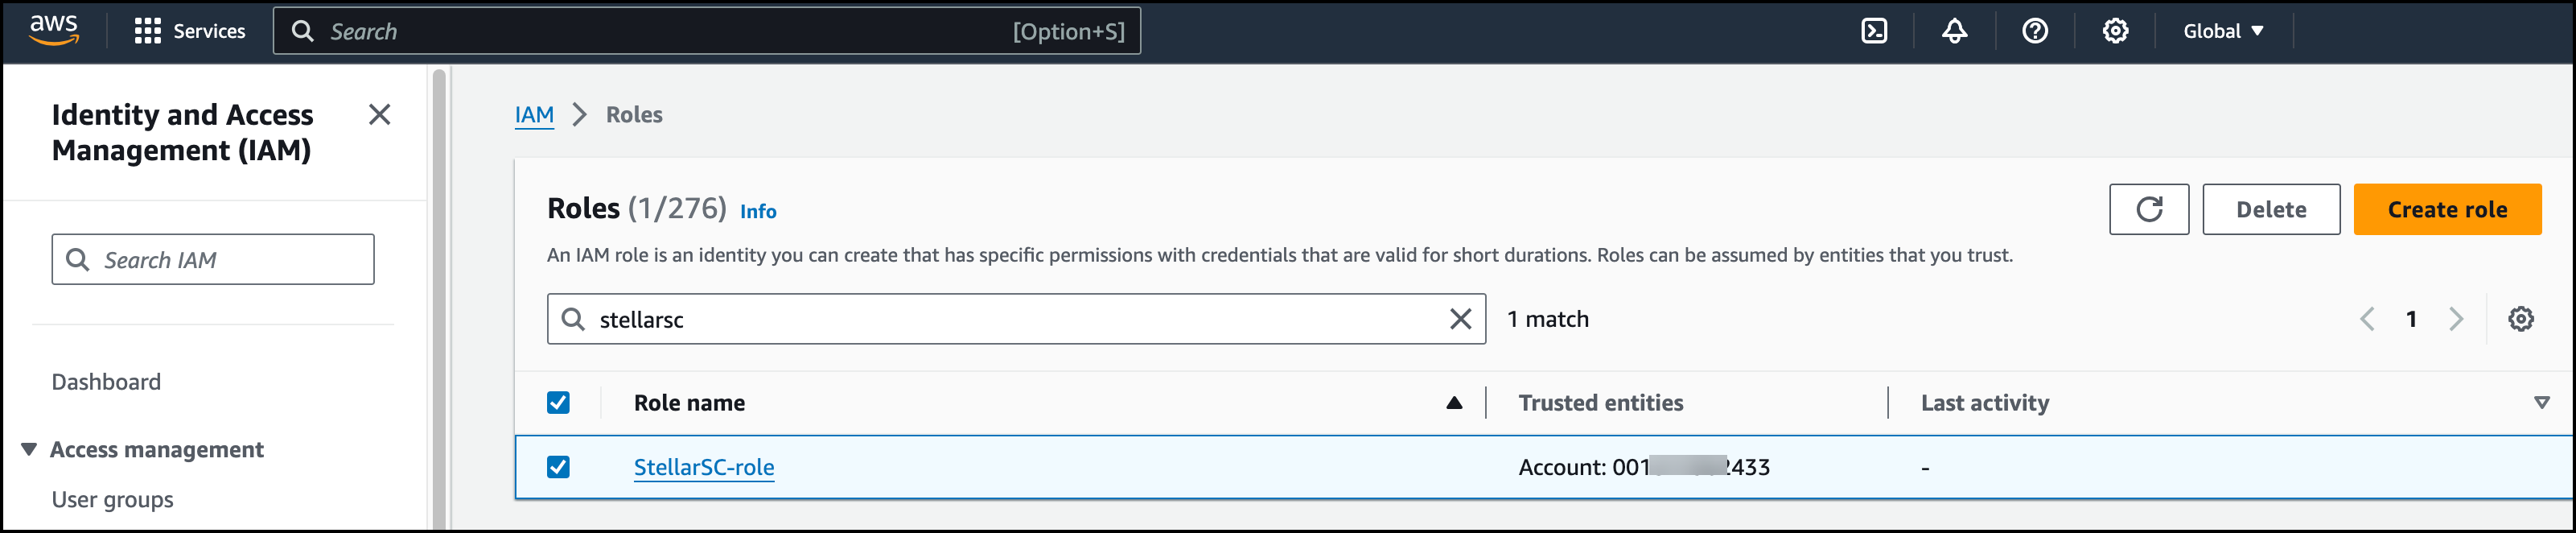This screenshot has width=2576, height=533.
Task: Open roles table preferences gear
Action: tap(2520, 319)
